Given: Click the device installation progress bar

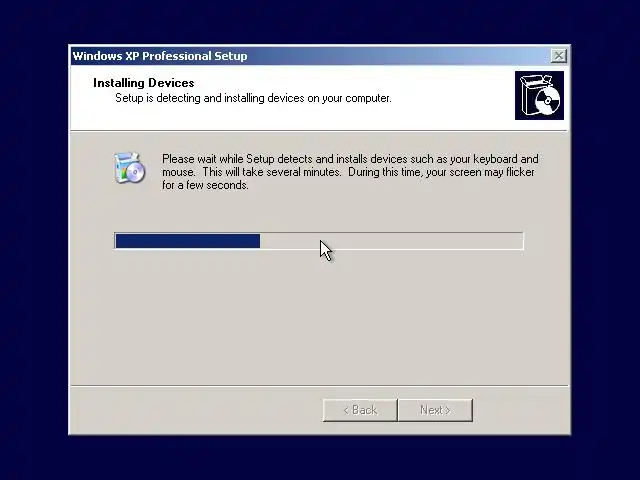Looking at the screenshot, I should [319, 241].
